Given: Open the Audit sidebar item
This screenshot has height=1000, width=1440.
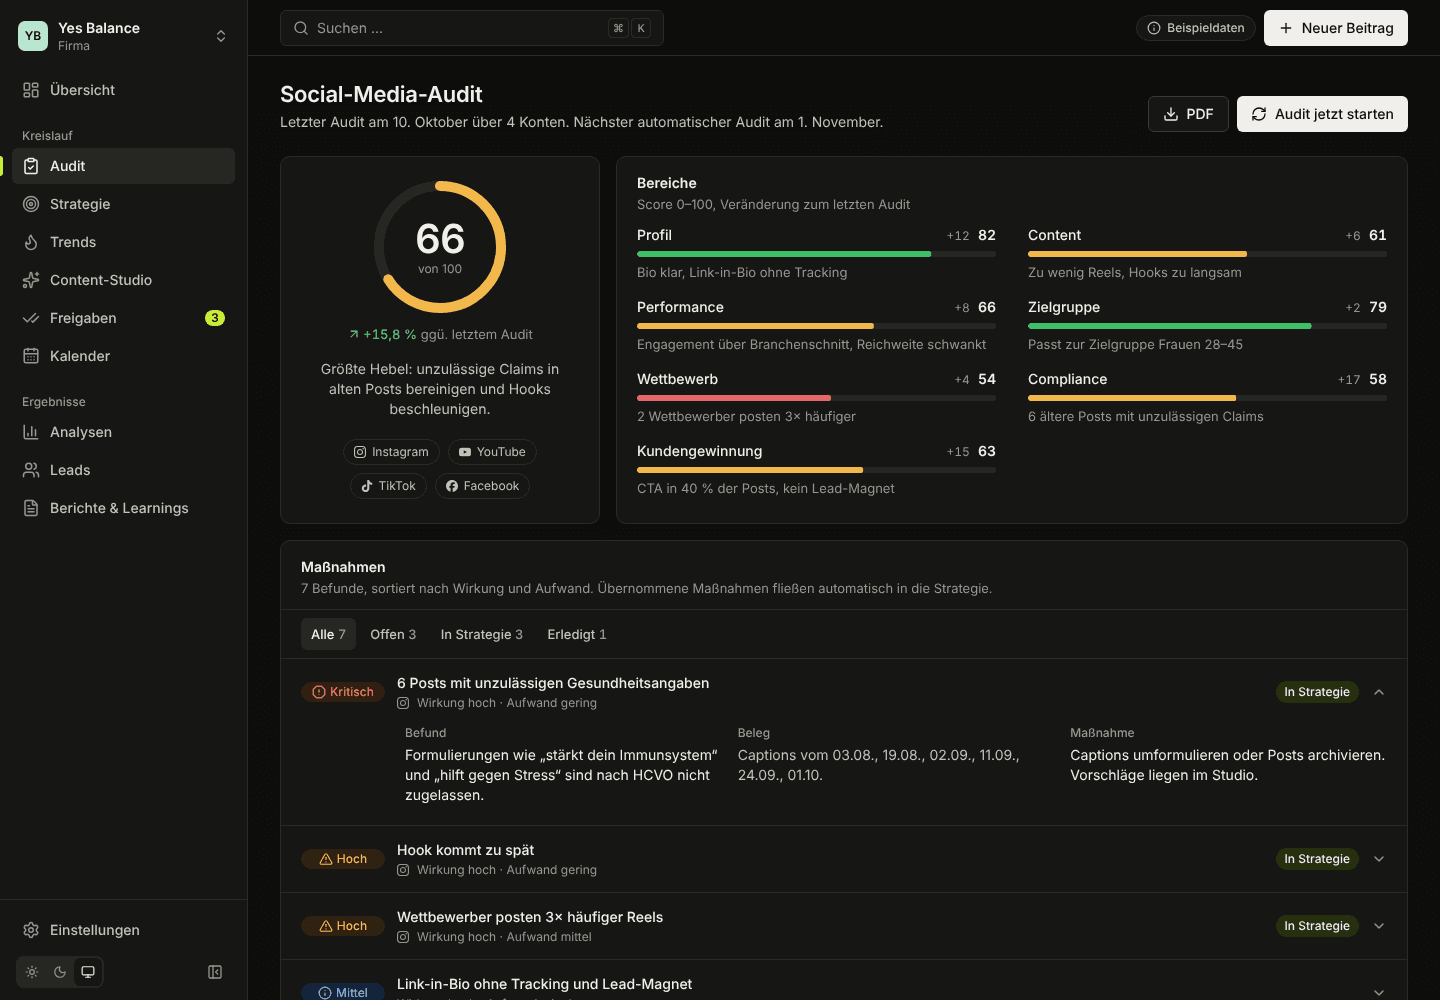Looking at the screenshot, I should tap(123, 166).
